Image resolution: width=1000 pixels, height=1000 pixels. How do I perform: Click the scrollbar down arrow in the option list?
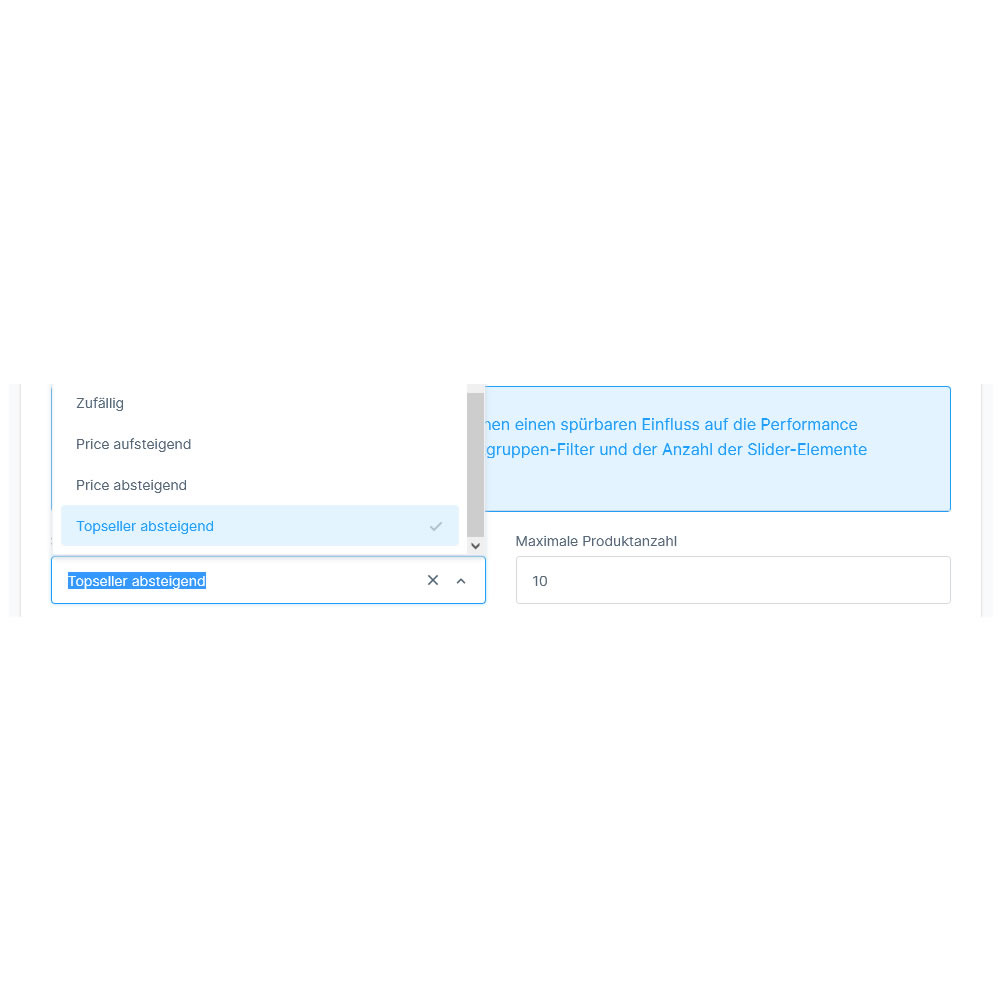point(475,546)
